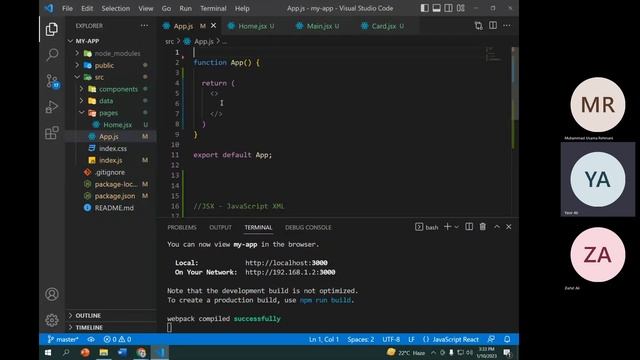Image resolution: width=640 pixels, height=360 pixels.
Task: Open the Accounts menu icon
Action: (52, 294)
